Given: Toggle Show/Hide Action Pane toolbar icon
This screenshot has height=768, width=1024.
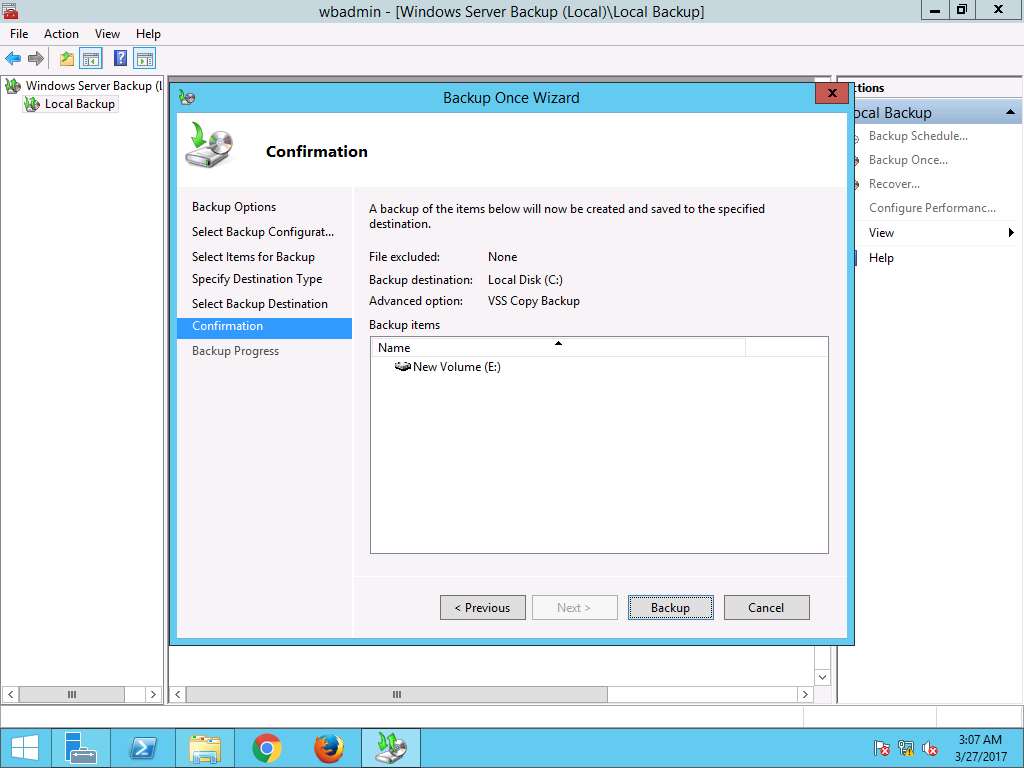Looking at the screenshot, I should pyautogui.click(x=144, y=59).
